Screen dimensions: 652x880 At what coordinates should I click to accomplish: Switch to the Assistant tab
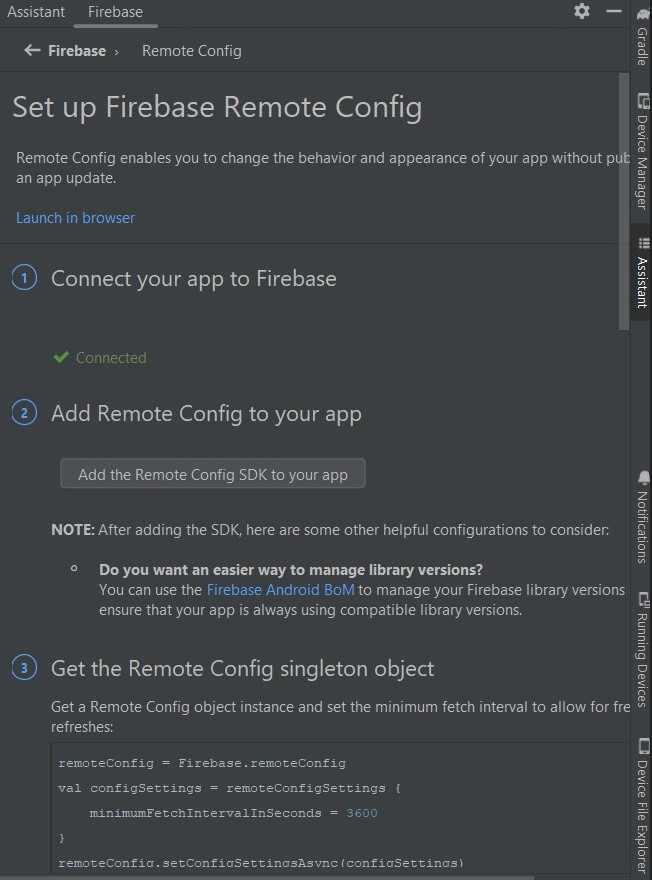[x=36, y=12]
